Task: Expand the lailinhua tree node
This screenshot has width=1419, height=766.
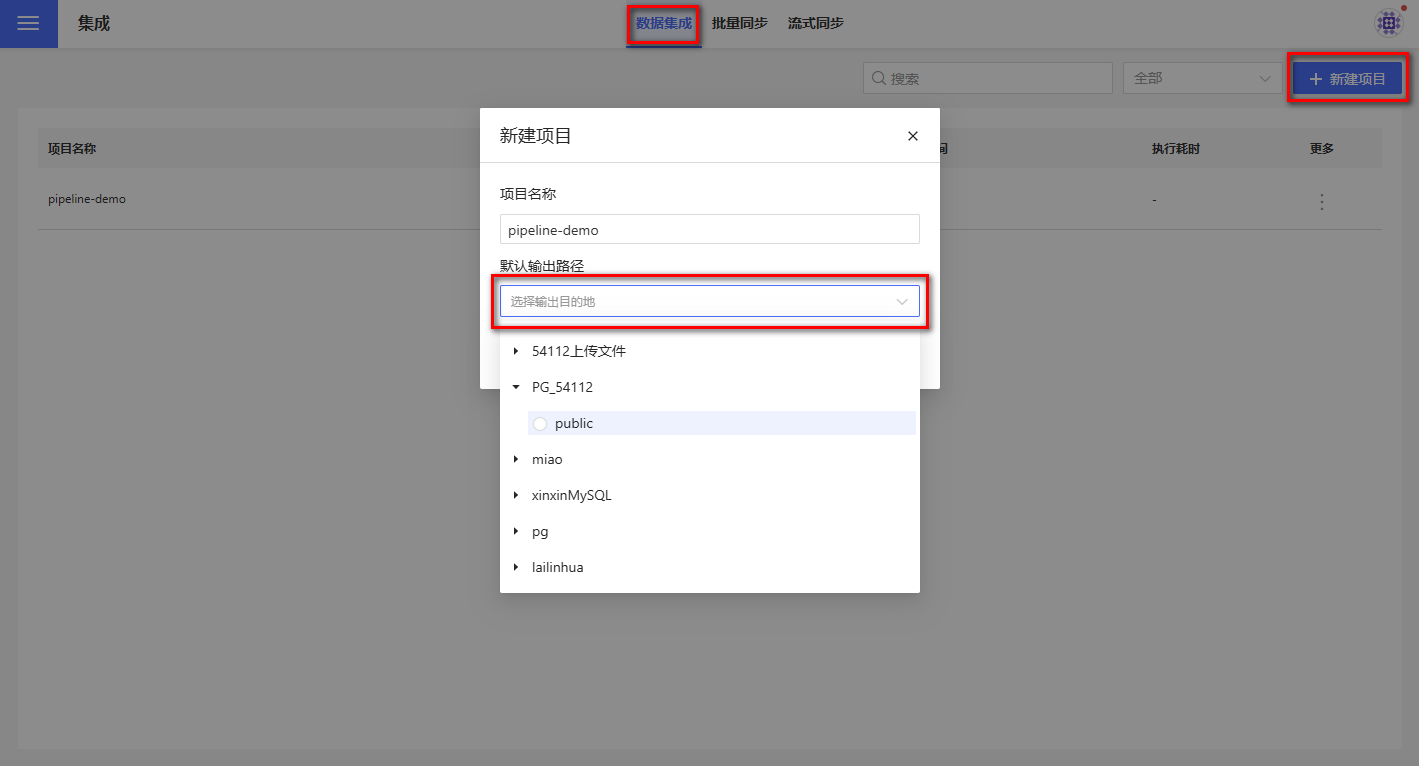Action: [x=516, y=567]
